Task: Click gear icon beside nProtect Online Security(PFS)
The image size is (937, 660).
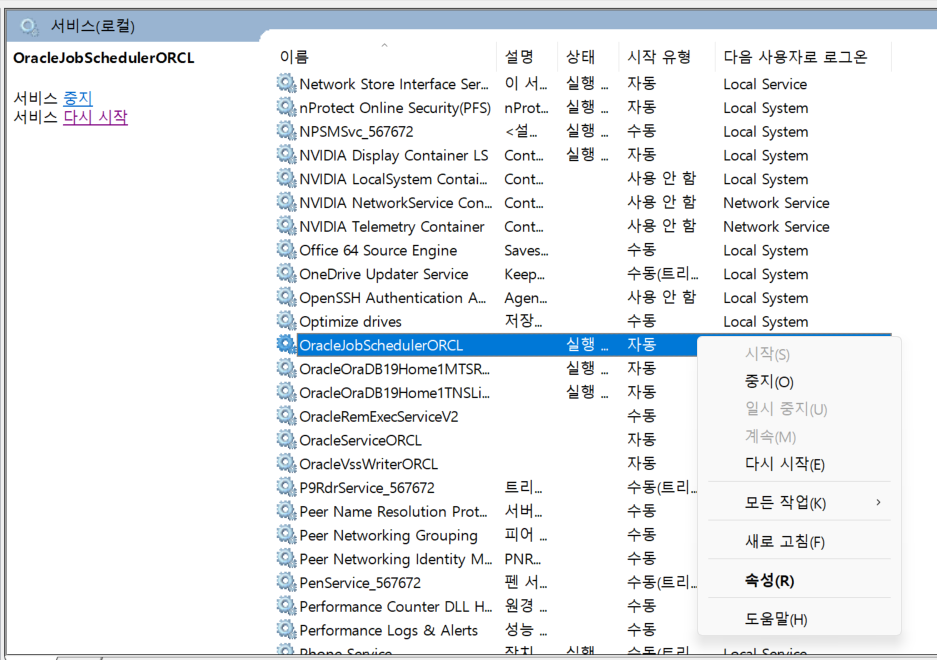Action: point(286,107)
